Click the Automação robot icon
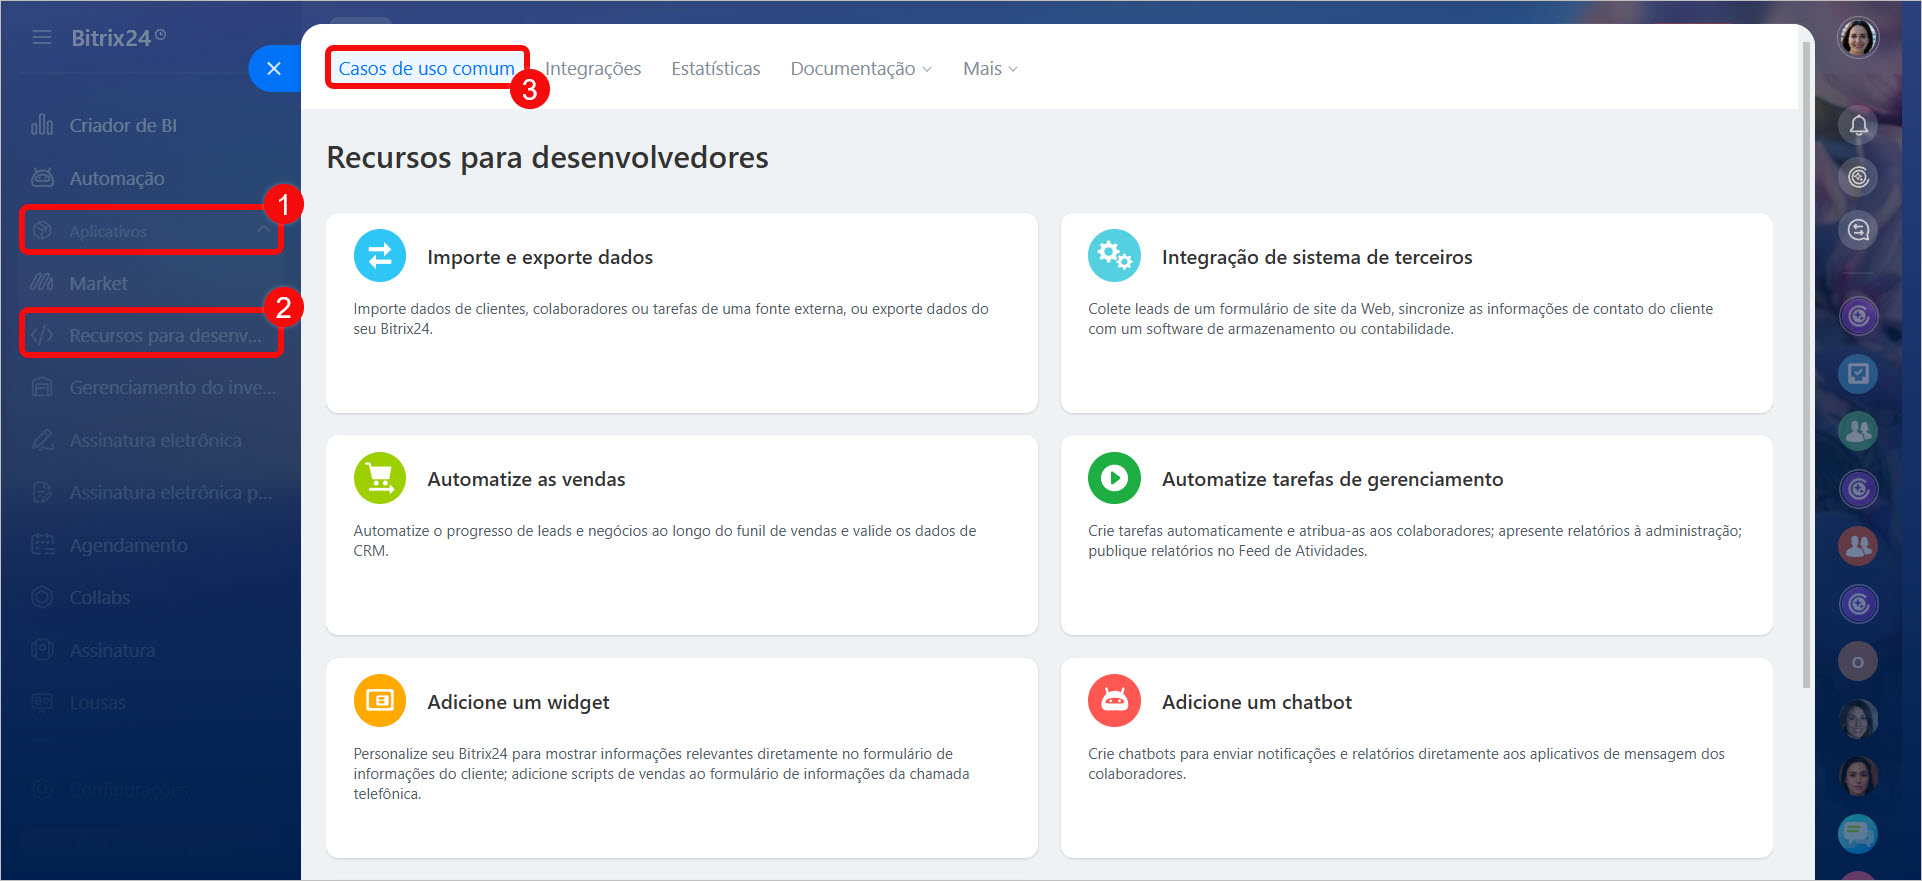 42,178
